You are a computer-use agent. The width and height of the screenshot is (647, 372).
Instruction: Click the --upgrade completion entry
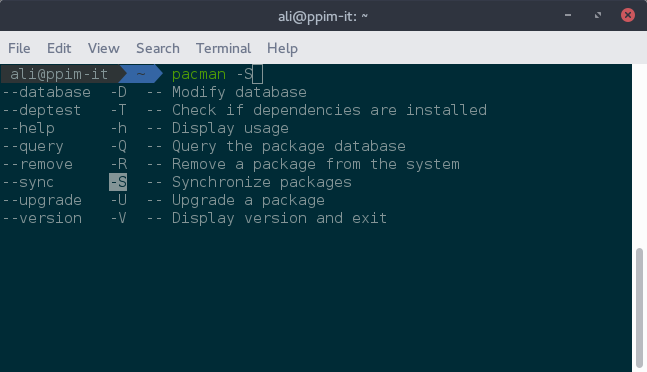click(42, 200)
